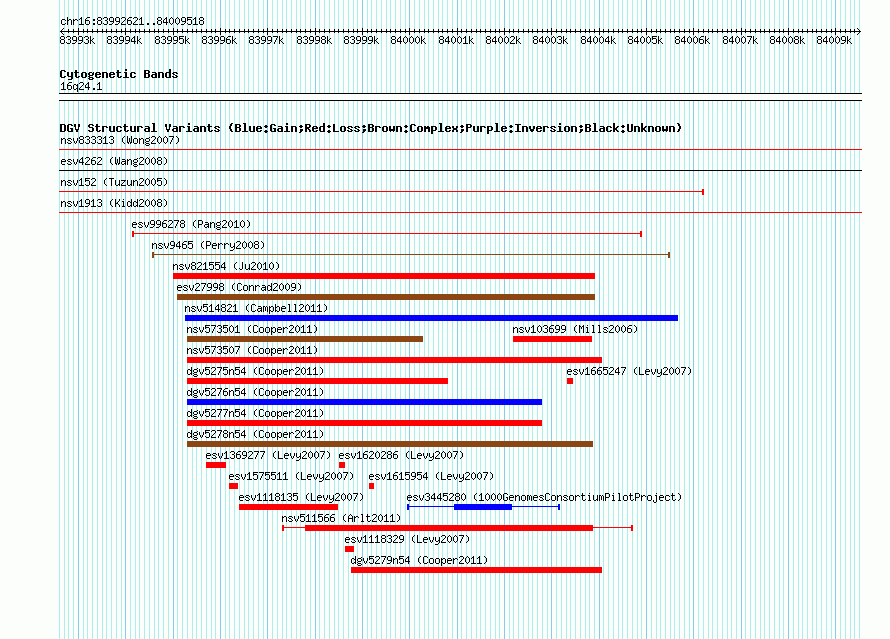Screen dimensions: 890x639
Task: Open the nsv1913 (Kidd2008) variant
Action: tap(114, 203)
